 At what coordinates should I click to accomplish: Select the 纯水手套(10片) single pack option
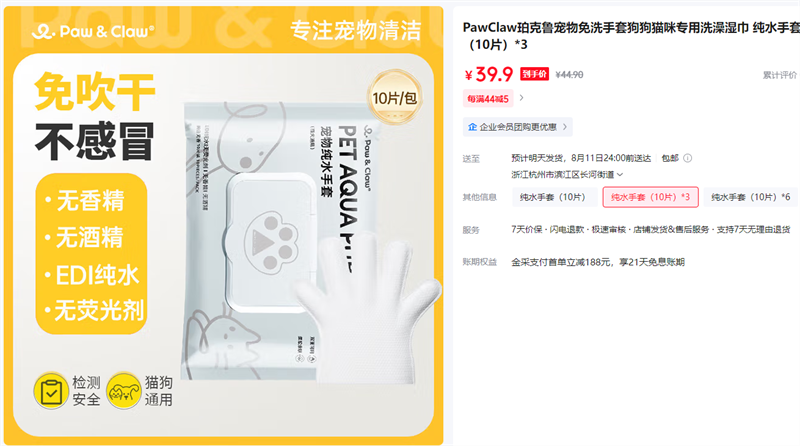pyautogui.click(x=554, y=197)
